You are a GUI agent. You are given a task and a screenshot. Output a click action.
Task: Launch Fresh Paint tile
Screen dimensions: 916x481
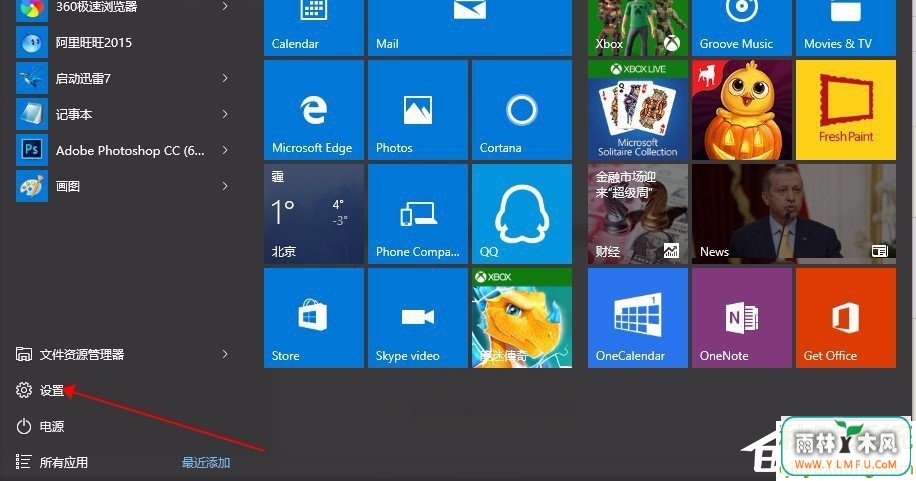[845, 110]
